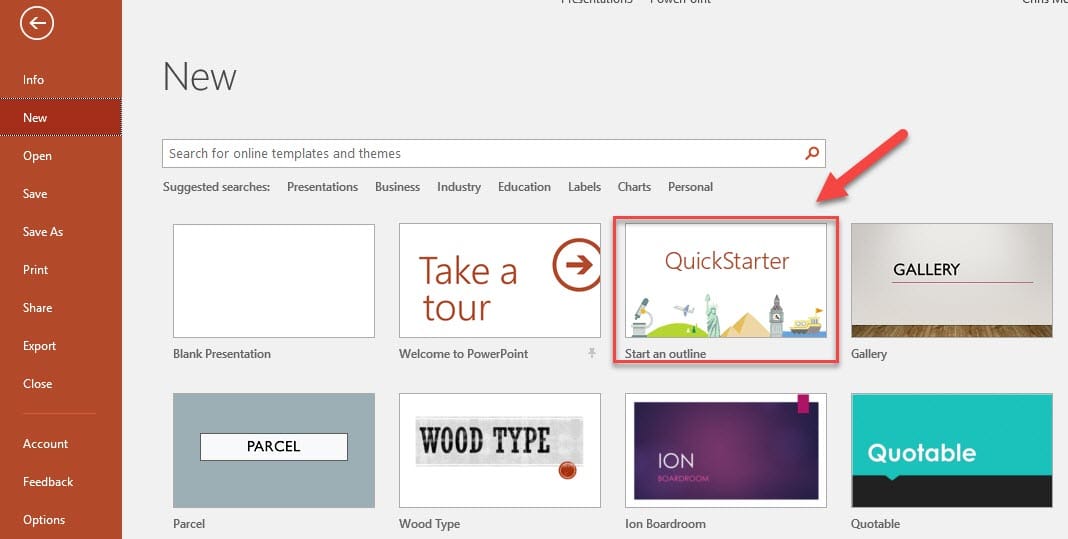Select the Blank Presentation thumbnail

click(x=274, y=281)
